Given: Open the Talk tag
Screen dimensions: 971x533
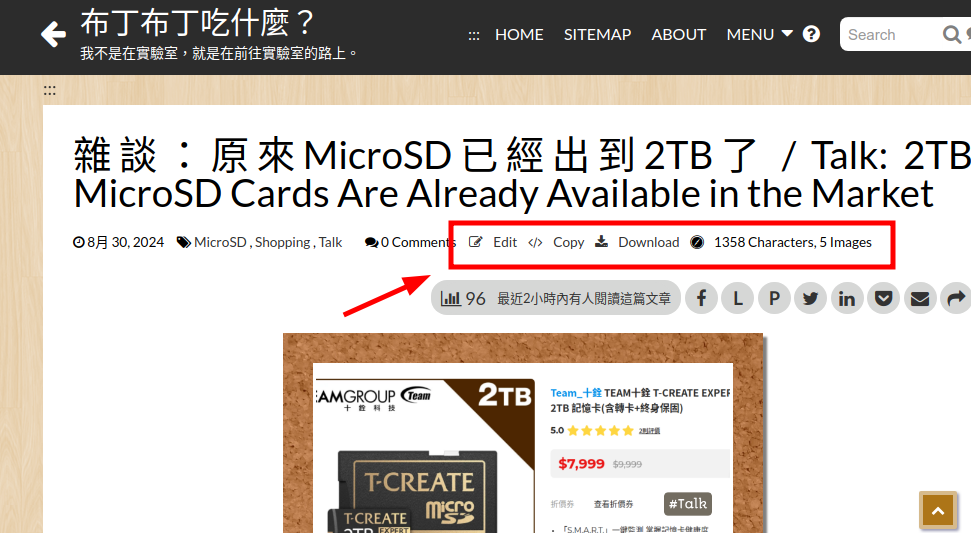Looking at the screenshot, I should 330,242.
